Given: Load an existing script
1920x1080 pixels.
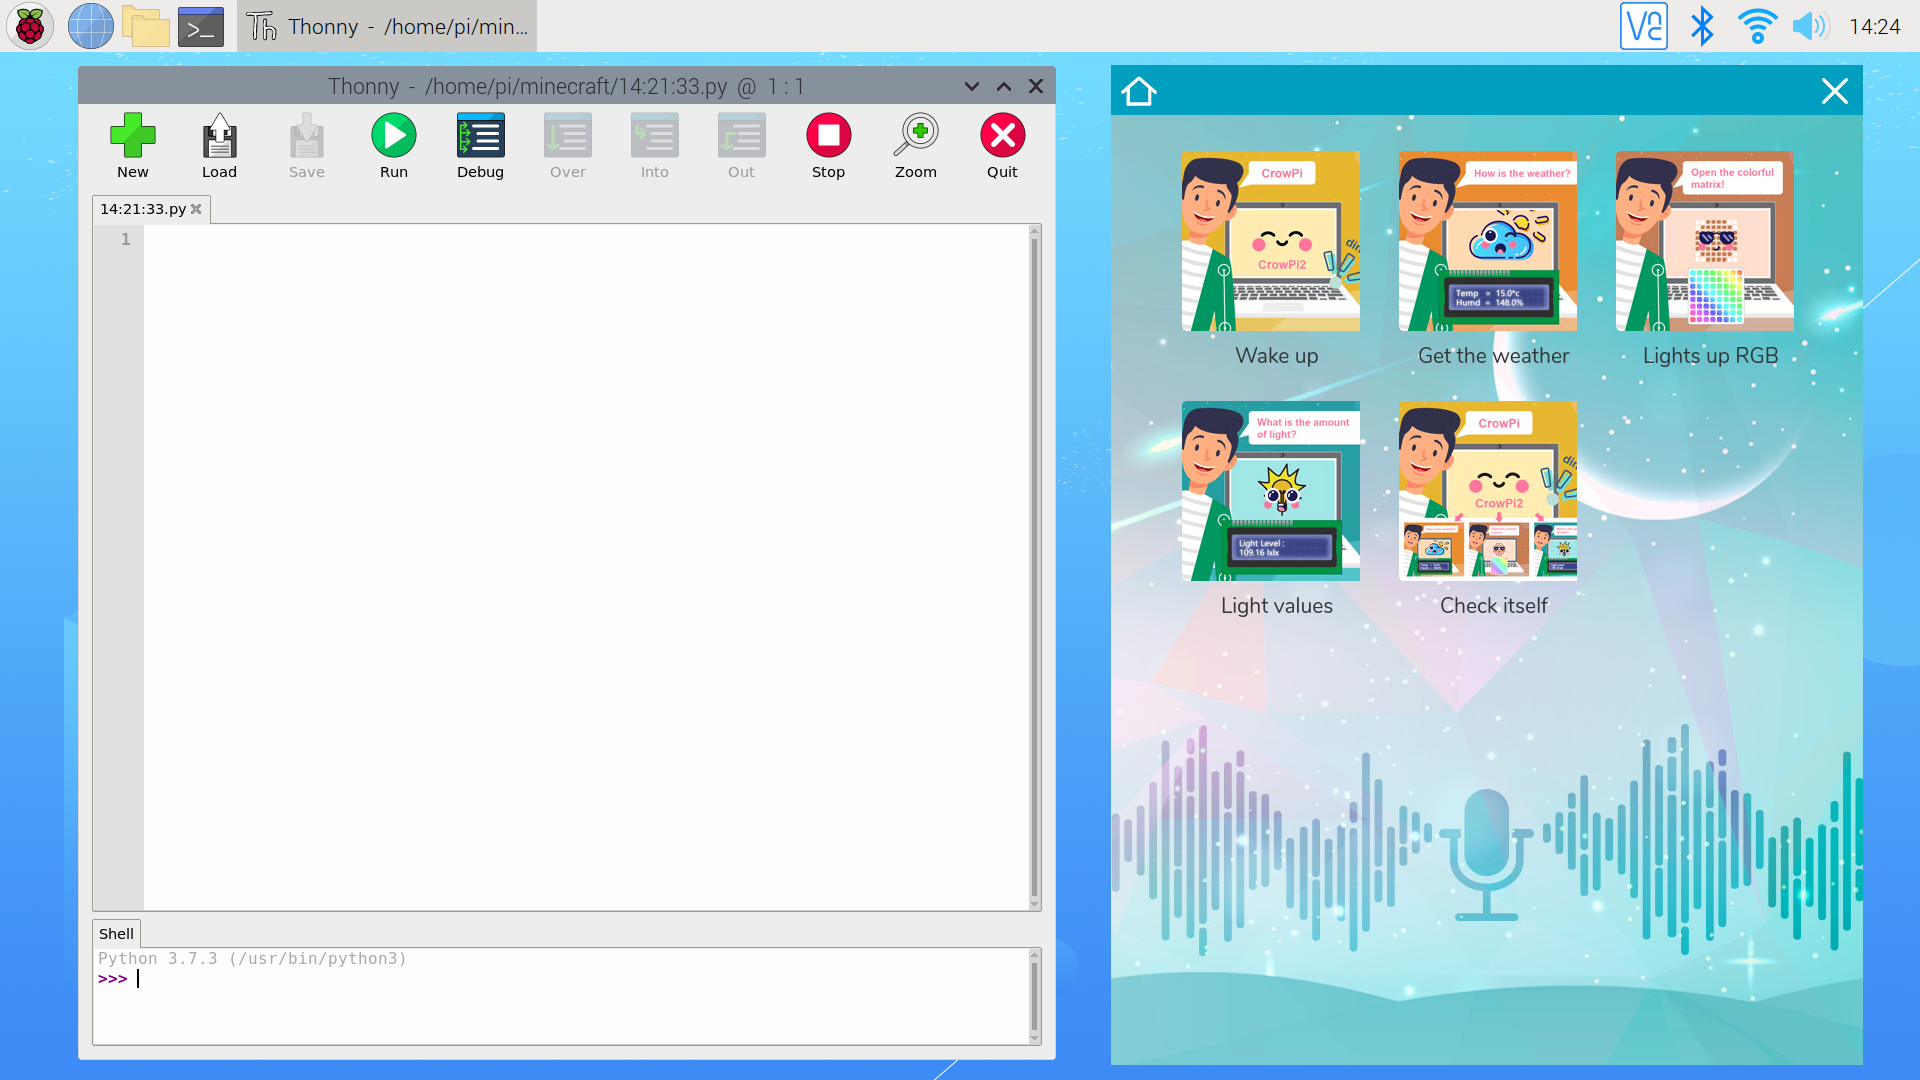Looking at the screenshot, I should pos(219,145).
